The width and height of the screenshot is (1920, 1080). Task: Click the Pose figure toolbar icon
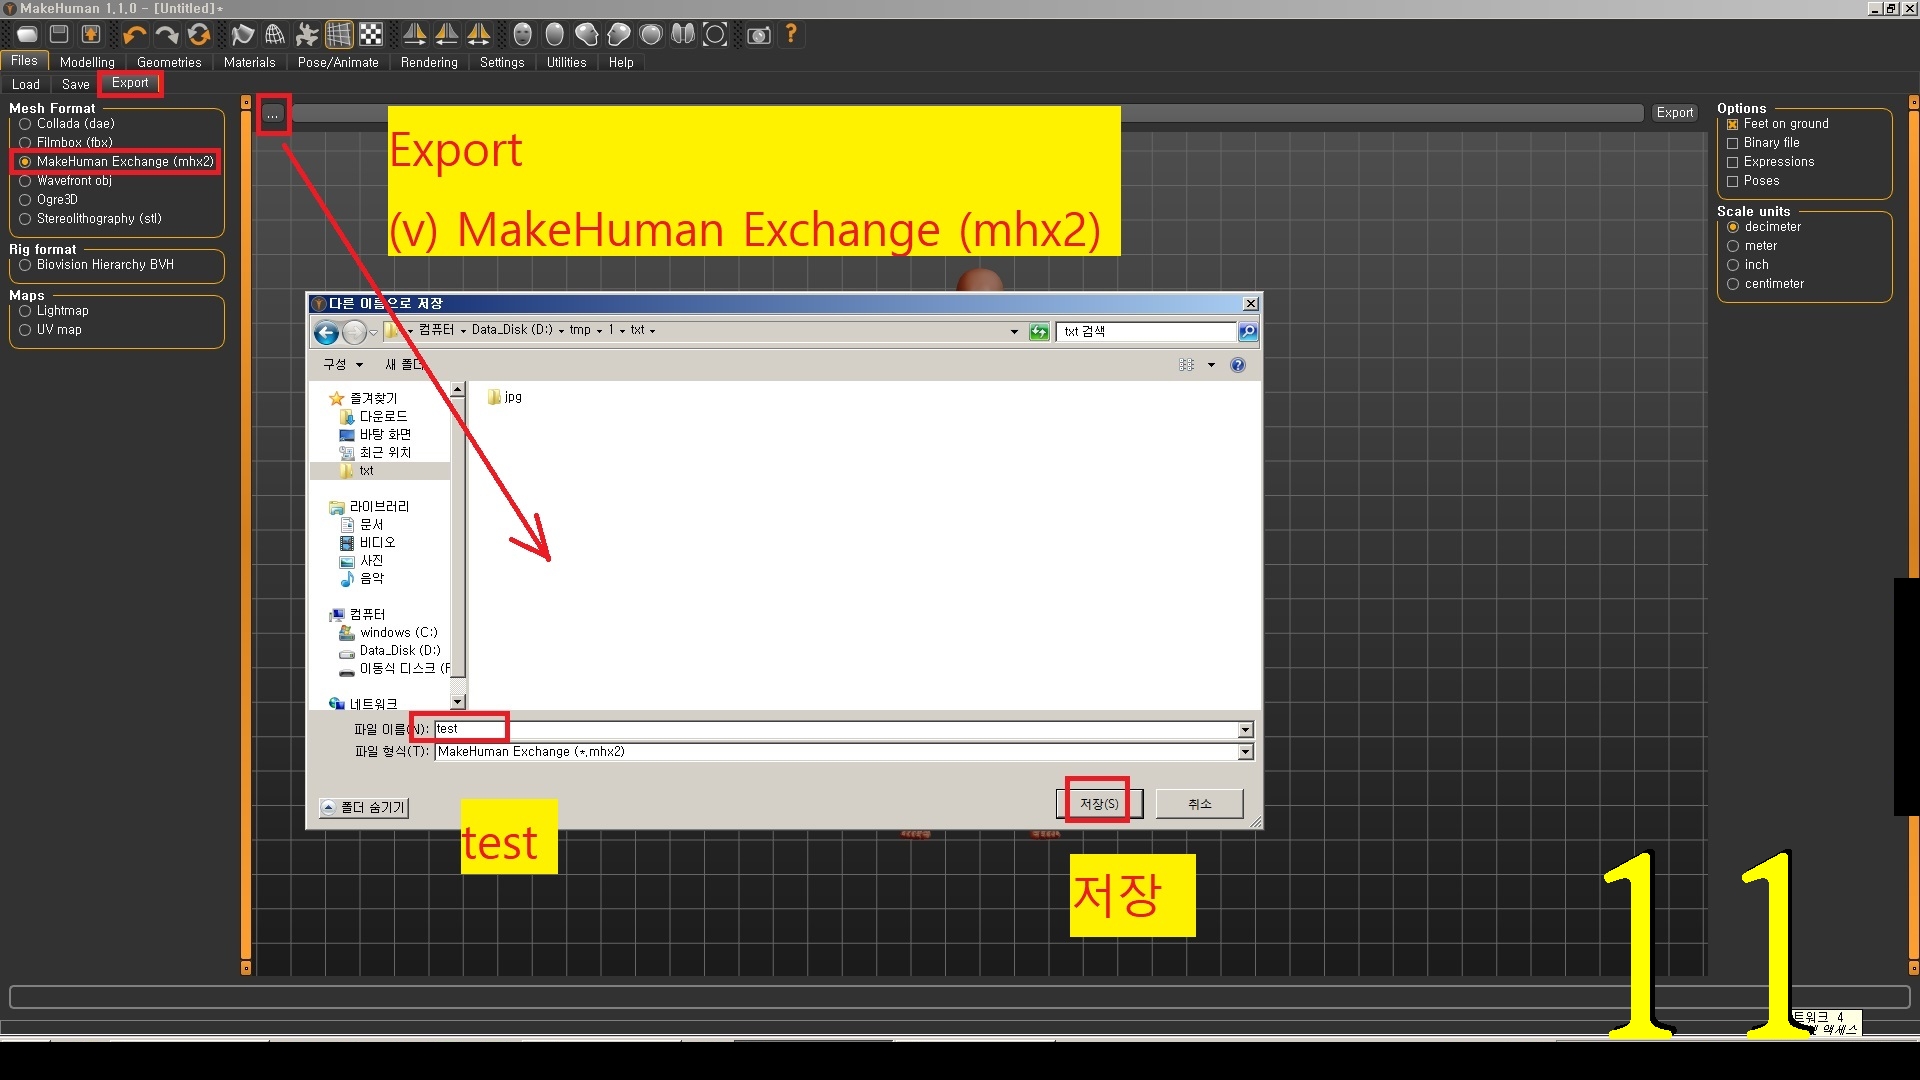click(x=307, y=35)
